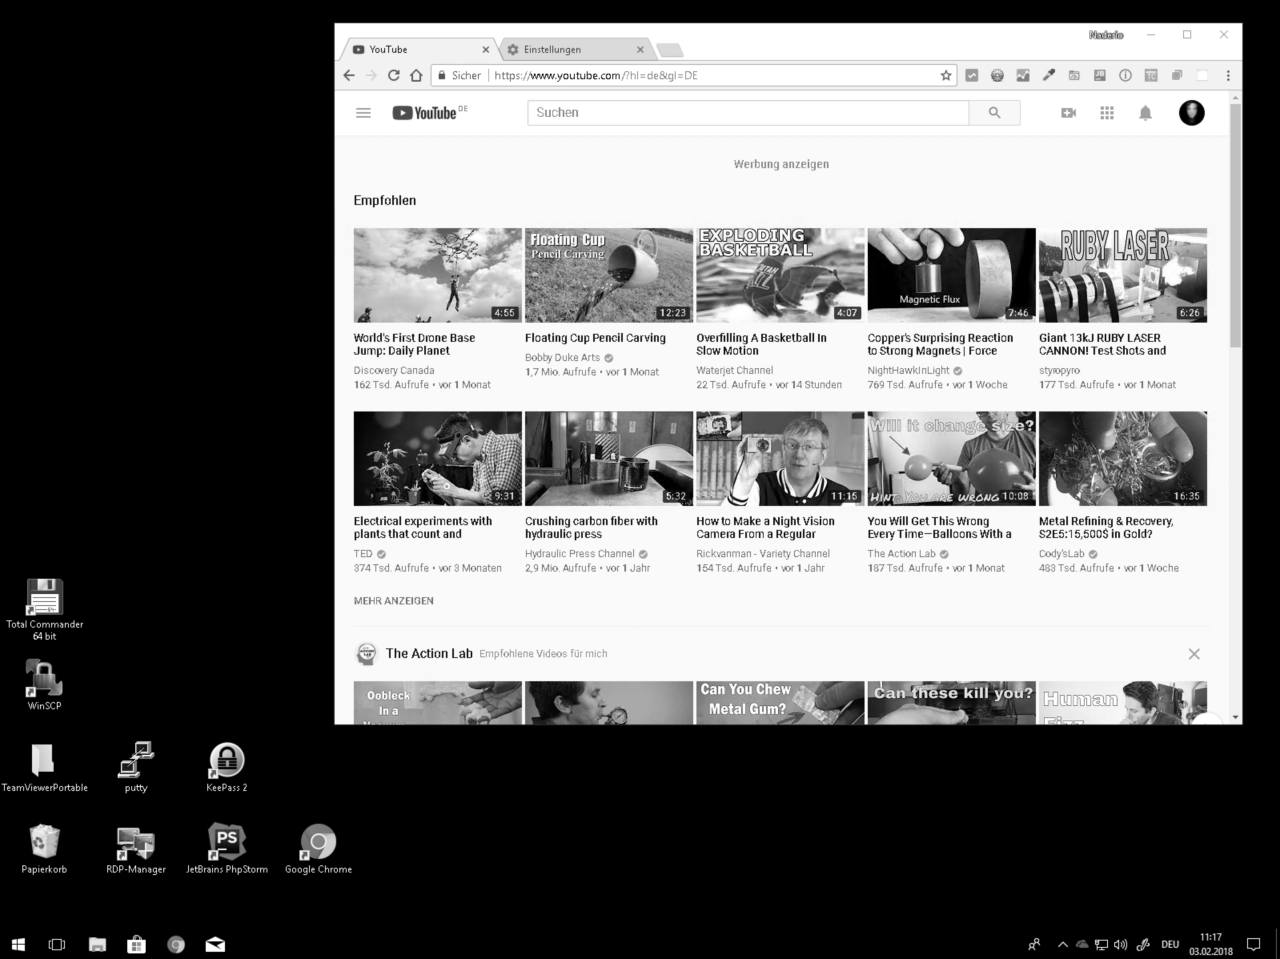Click the info circle extension icon

coord(1125,75)
